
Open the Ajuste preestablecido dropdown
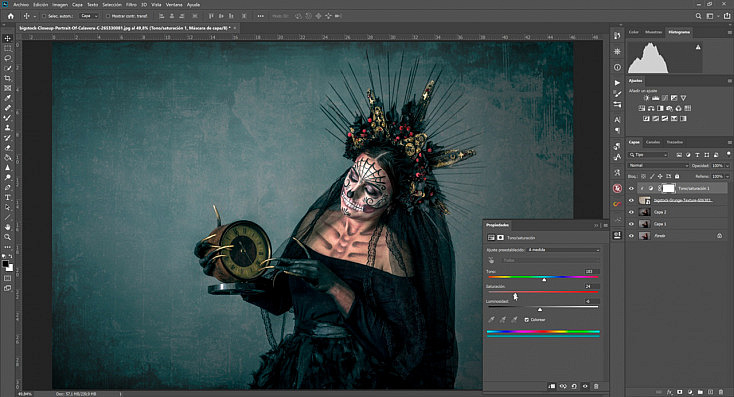coord(564,250)
